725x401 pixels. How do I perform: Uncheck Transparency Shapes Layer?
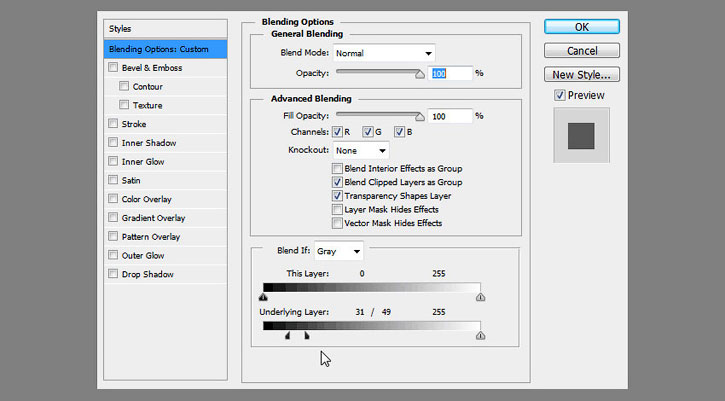337,196
